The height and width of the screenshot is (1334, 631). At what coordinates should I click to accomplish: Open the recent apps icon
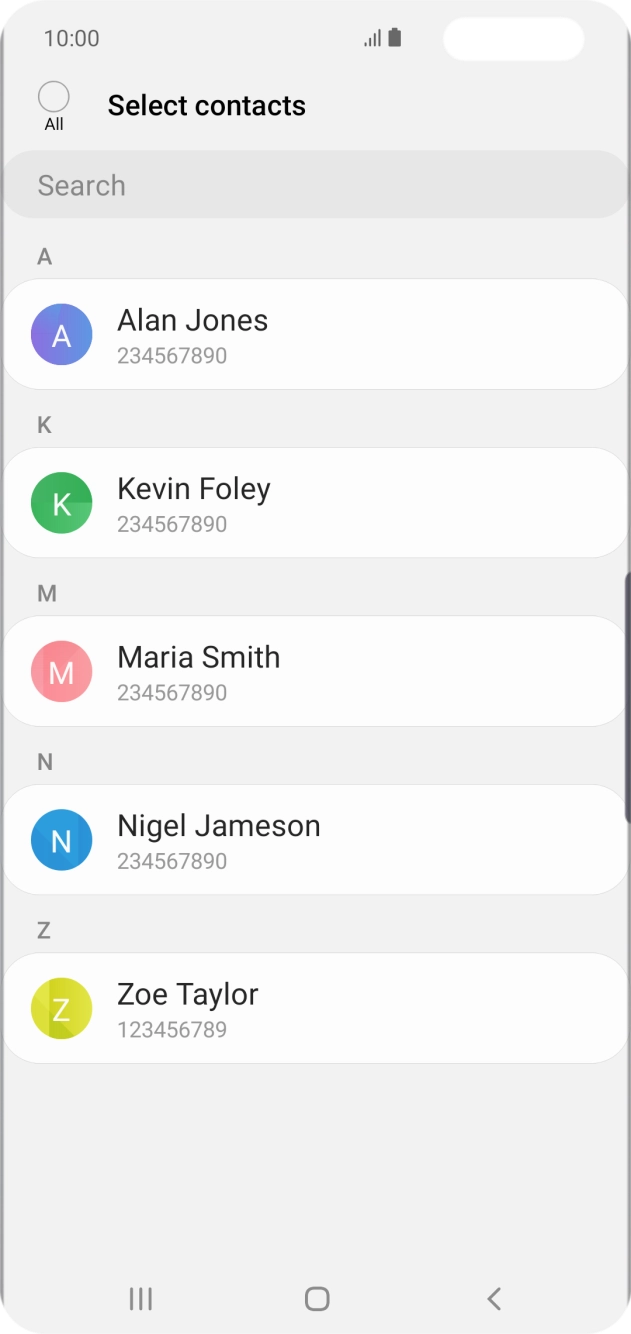(x=141, y=1299)
